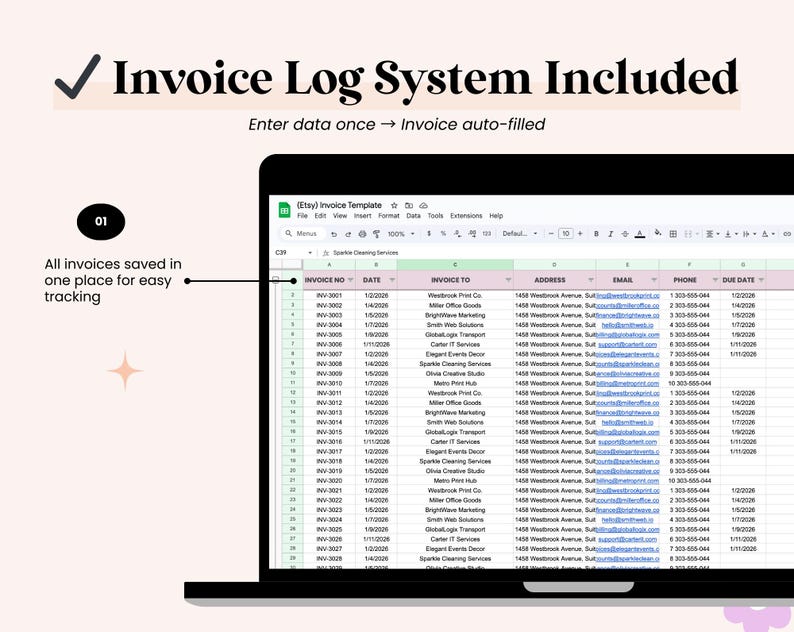794x632 pixels.
Task: Click the email link in row INV-3006
Action: 627,344
